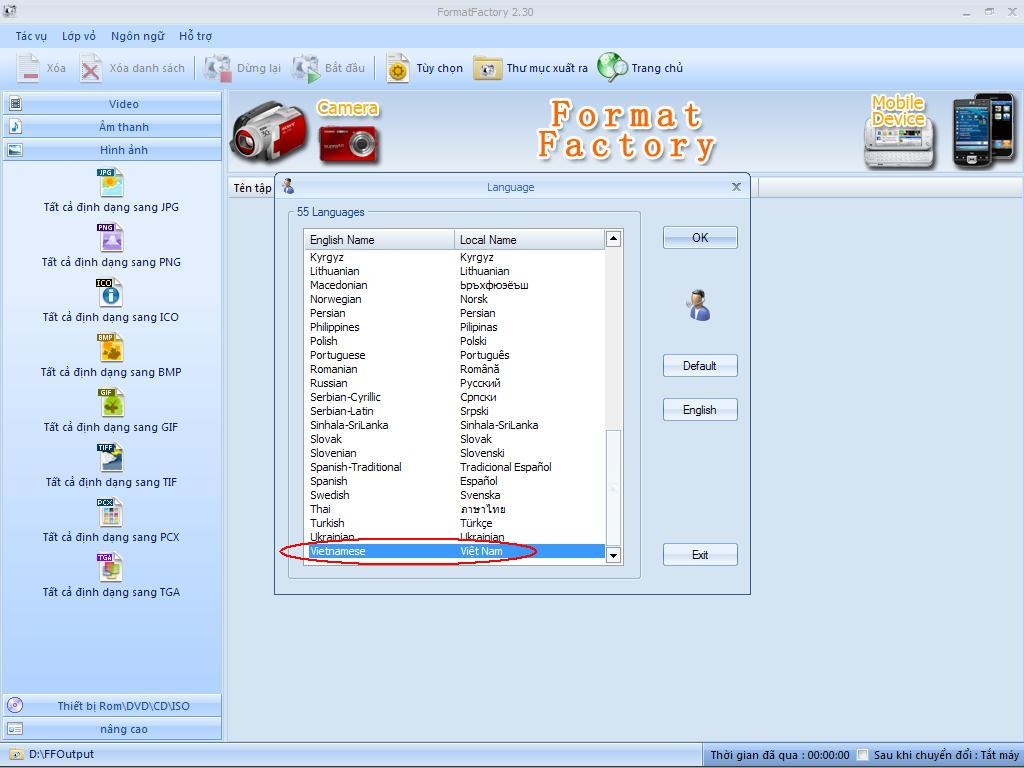Choose the TIFF conversion icon

pos(110,457)
